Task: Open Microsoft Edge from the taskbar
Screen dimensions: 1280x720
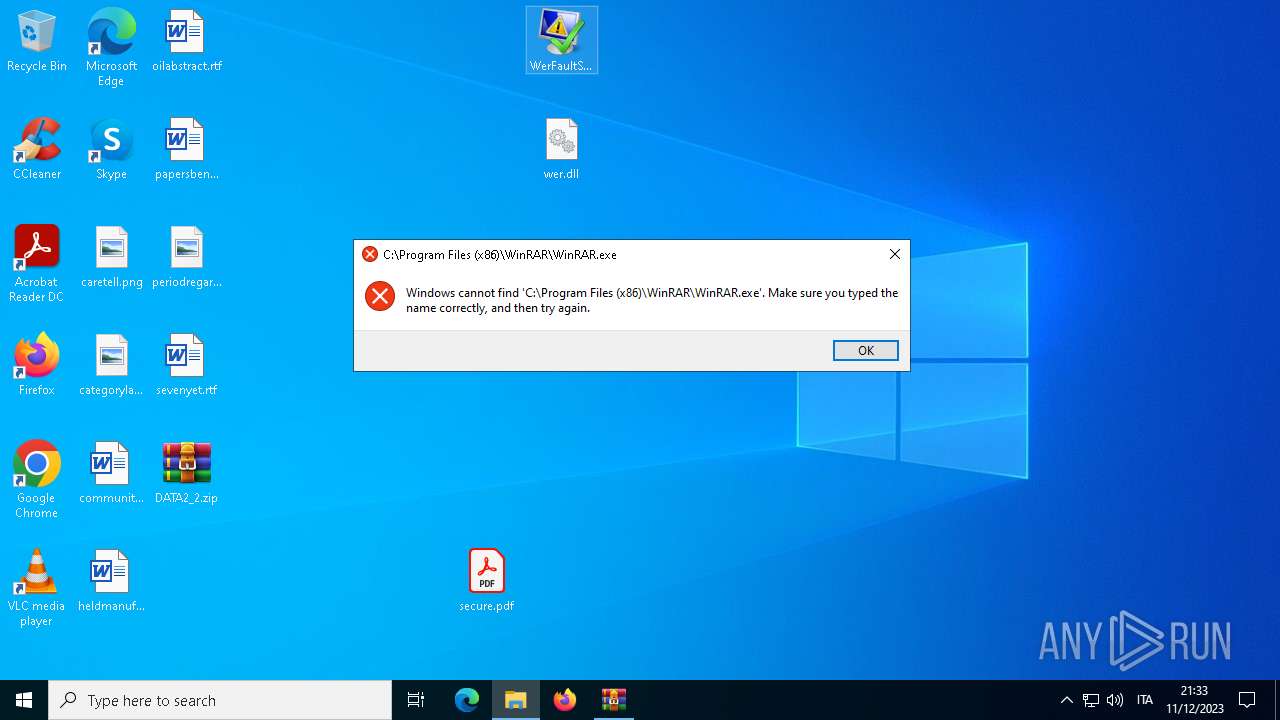Action: (467, 700)
